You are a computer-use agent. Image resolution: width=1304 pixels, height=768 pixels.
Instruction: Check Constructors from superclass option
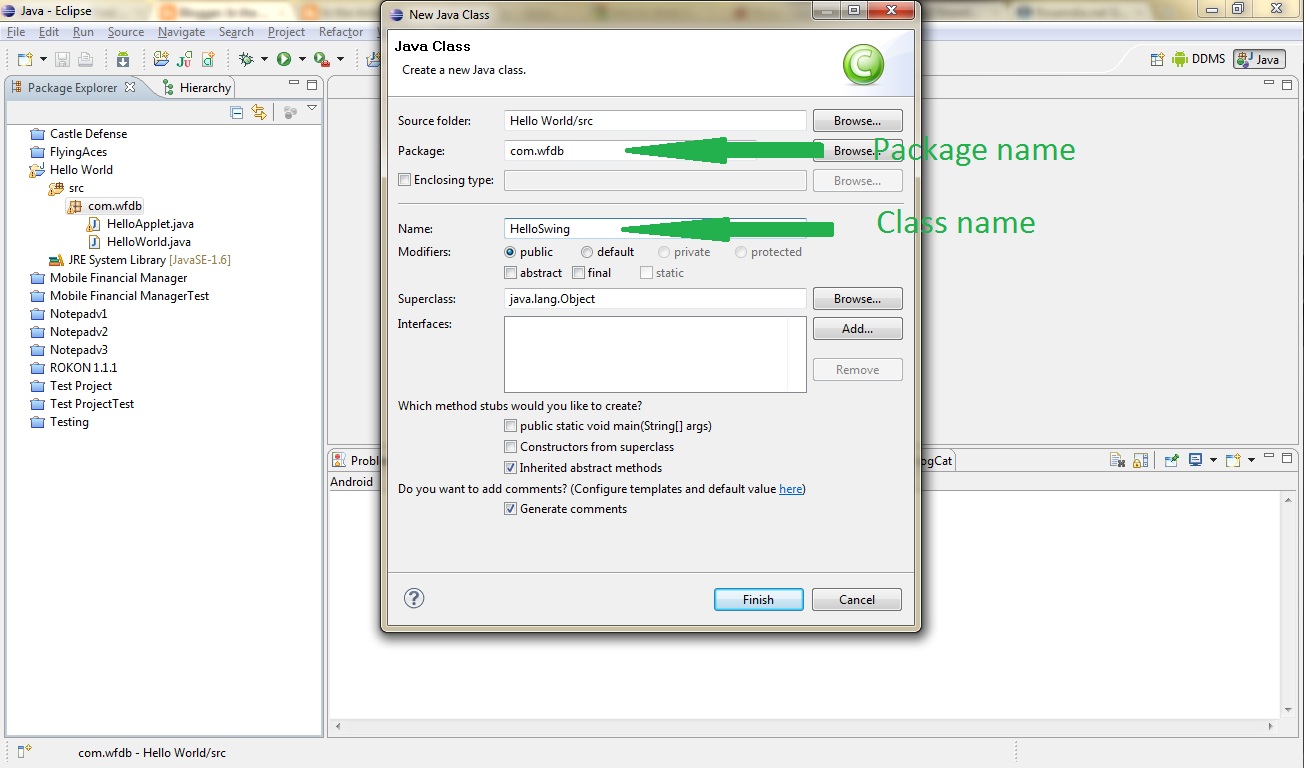click(x=511, y=447)
